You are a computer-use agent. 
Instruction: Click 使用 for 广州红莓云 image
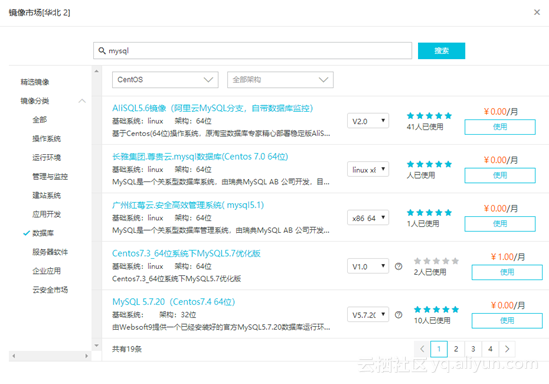point(500,224)
